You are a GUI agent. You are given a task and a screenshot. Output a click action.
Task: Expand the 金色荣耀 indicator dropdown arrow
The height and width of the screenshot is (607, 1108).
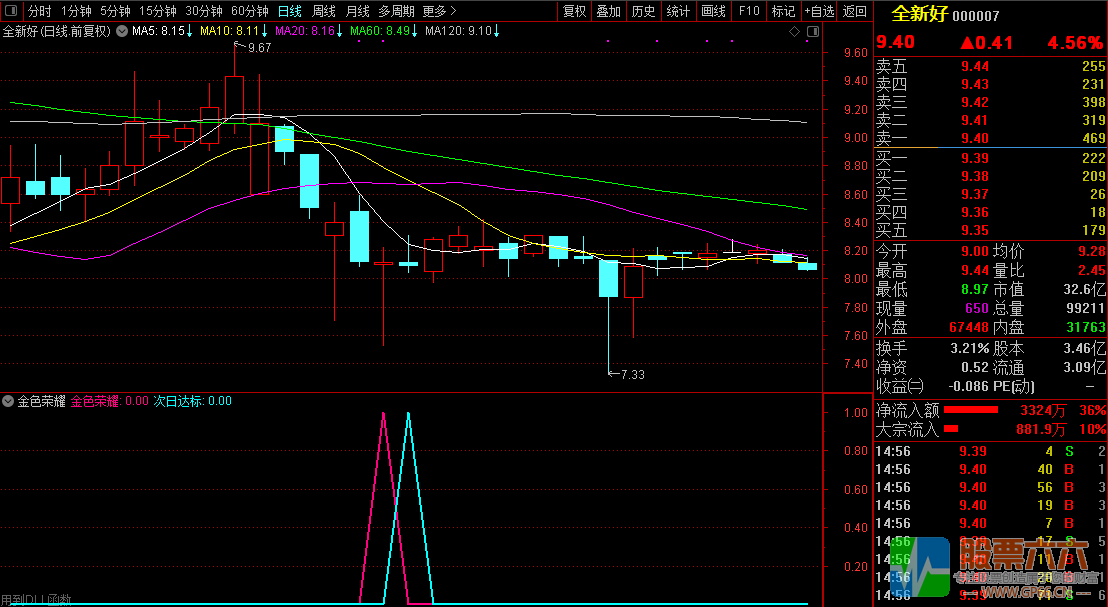click(x=9, y=402)
